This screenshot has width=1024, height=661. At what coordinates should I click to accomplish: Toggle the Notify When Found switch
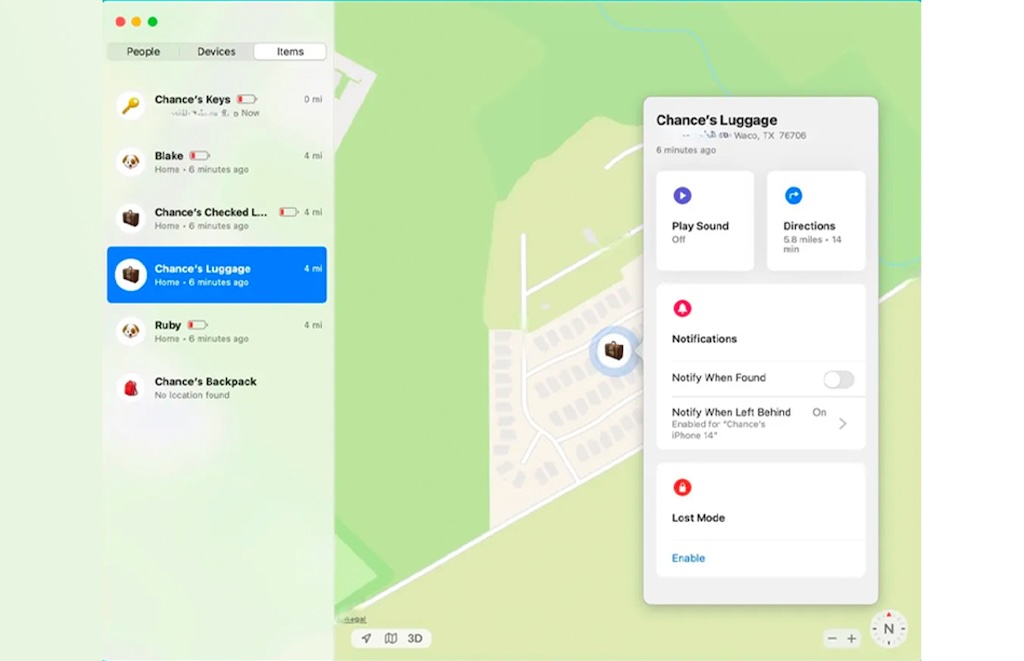click(838, 379)
